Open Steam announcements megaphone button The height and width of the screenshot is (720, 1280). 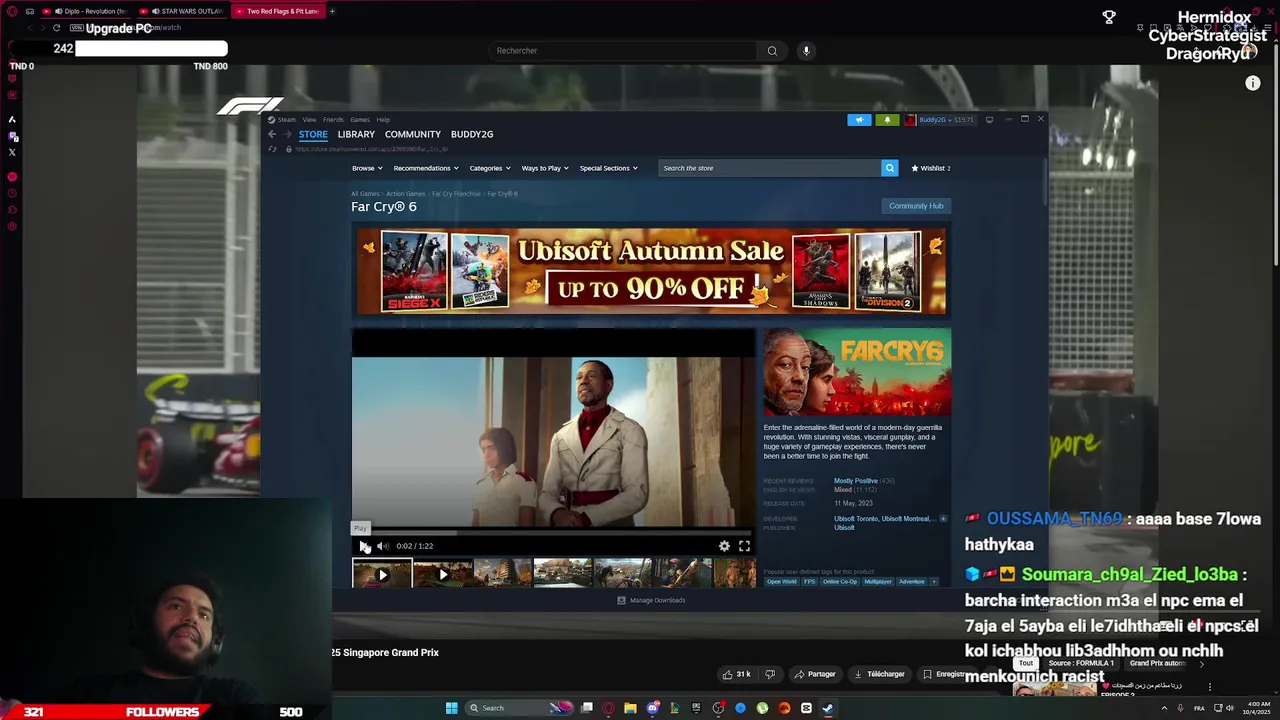(x=859, y=120)
